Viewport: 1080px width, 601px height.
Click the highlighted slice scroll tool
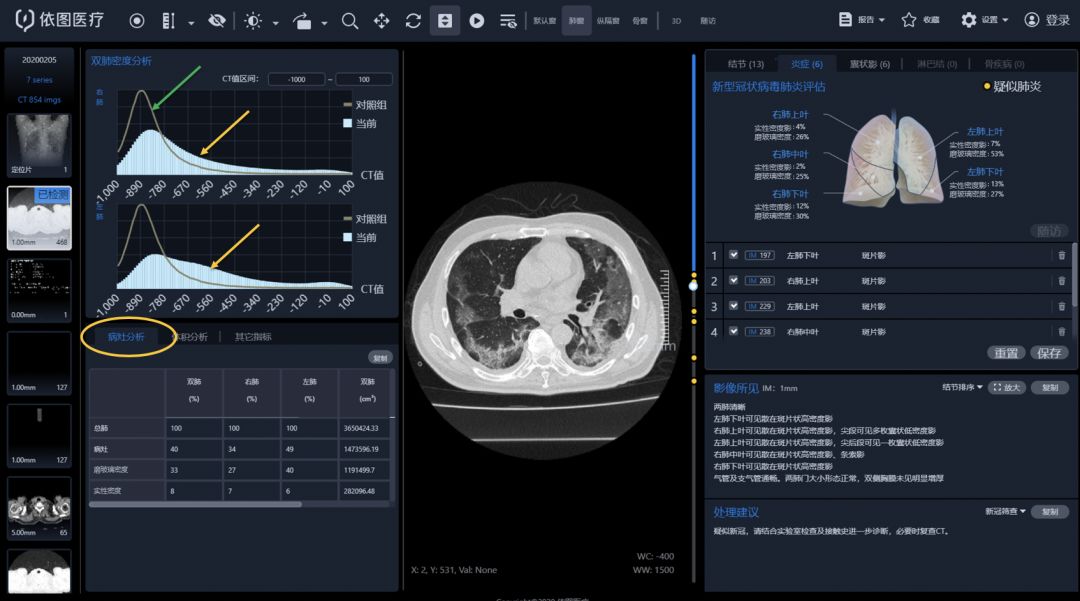[x=445, y=21]
